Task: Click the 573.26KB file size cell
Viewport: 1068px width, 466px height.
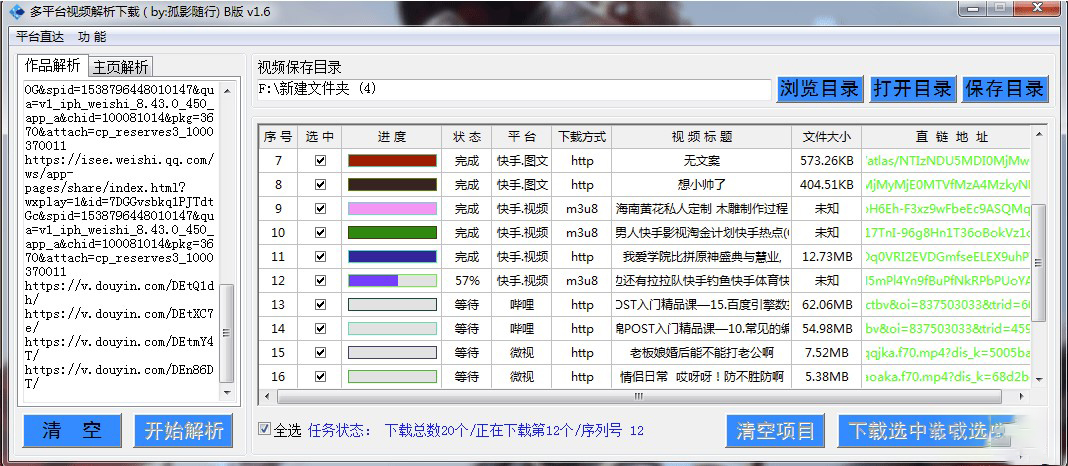Action: [x=826, y=161]
